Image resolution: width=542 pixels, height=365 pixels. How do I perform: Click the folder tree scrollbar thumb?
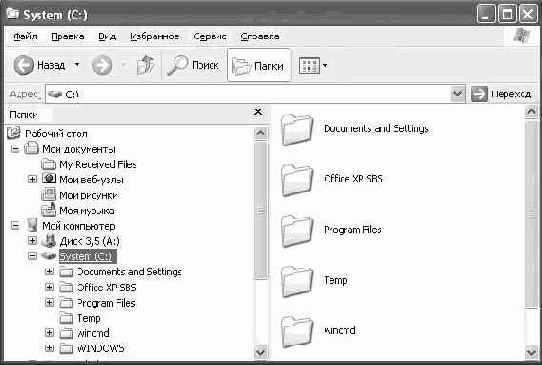(261, 211)
